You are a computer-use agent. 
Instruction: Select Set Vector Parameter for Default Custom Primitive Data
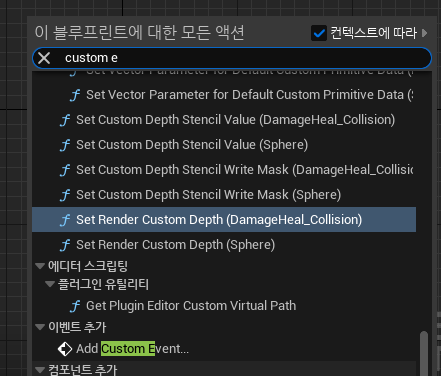click(224, 95)
